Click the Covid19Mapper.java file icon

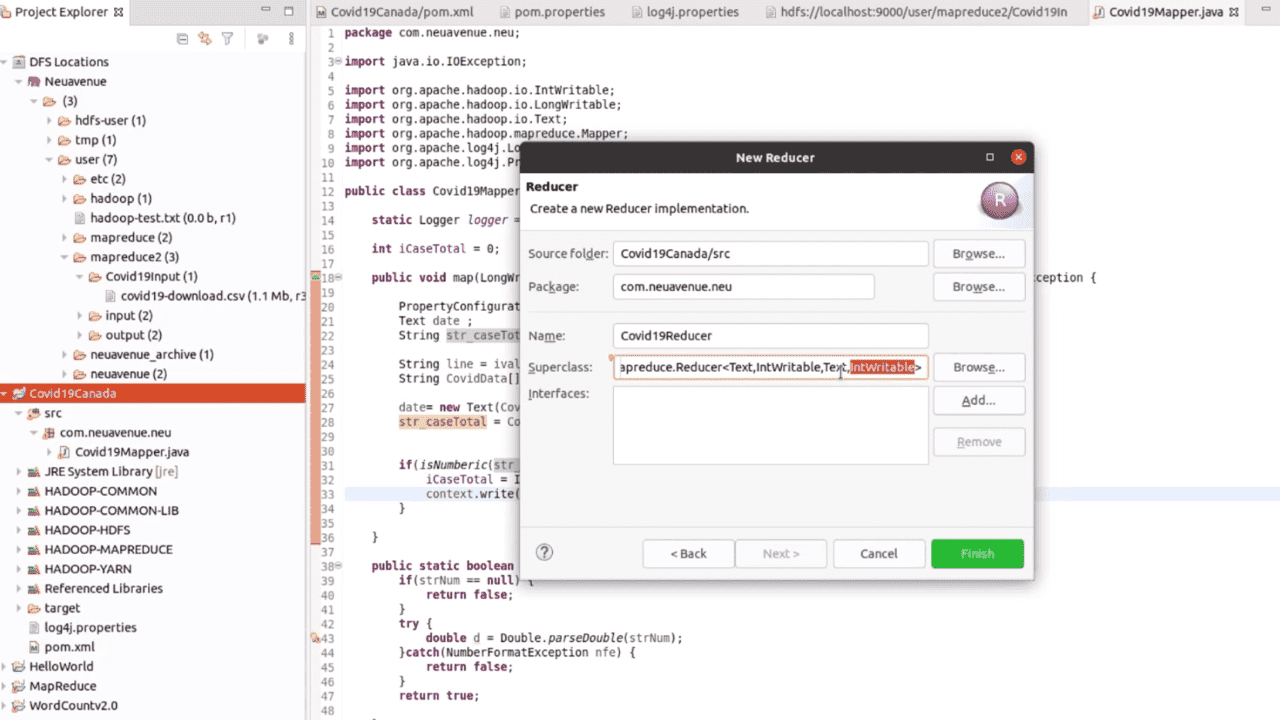pyautogui.click(x=65, y=452)
